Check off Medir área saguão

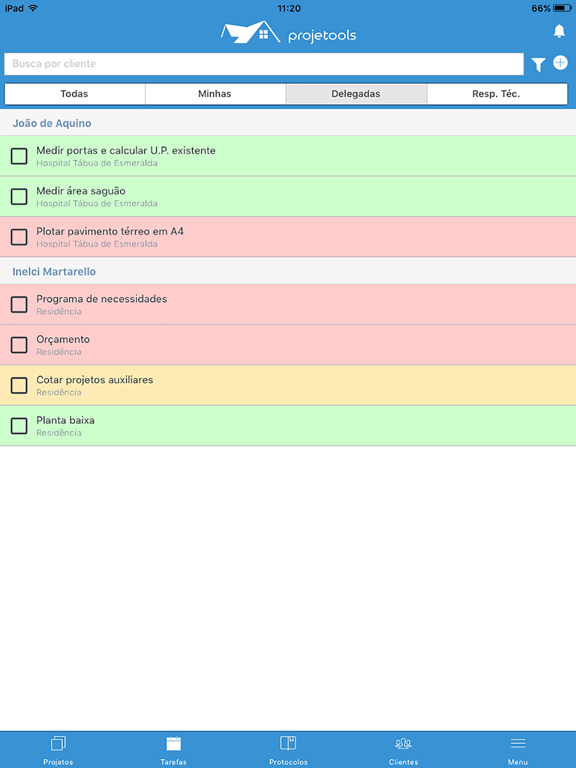point(19,196)
